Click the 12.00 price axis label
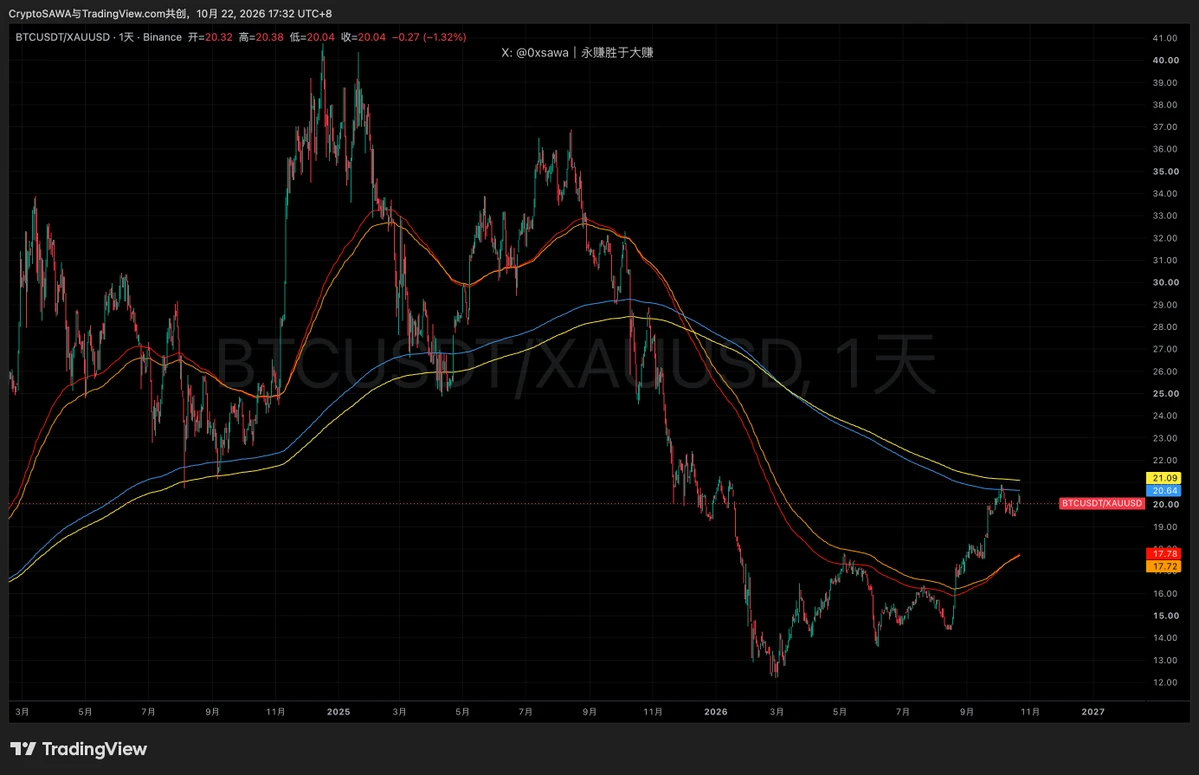 pyautogui.click(x=1165, y=683)
